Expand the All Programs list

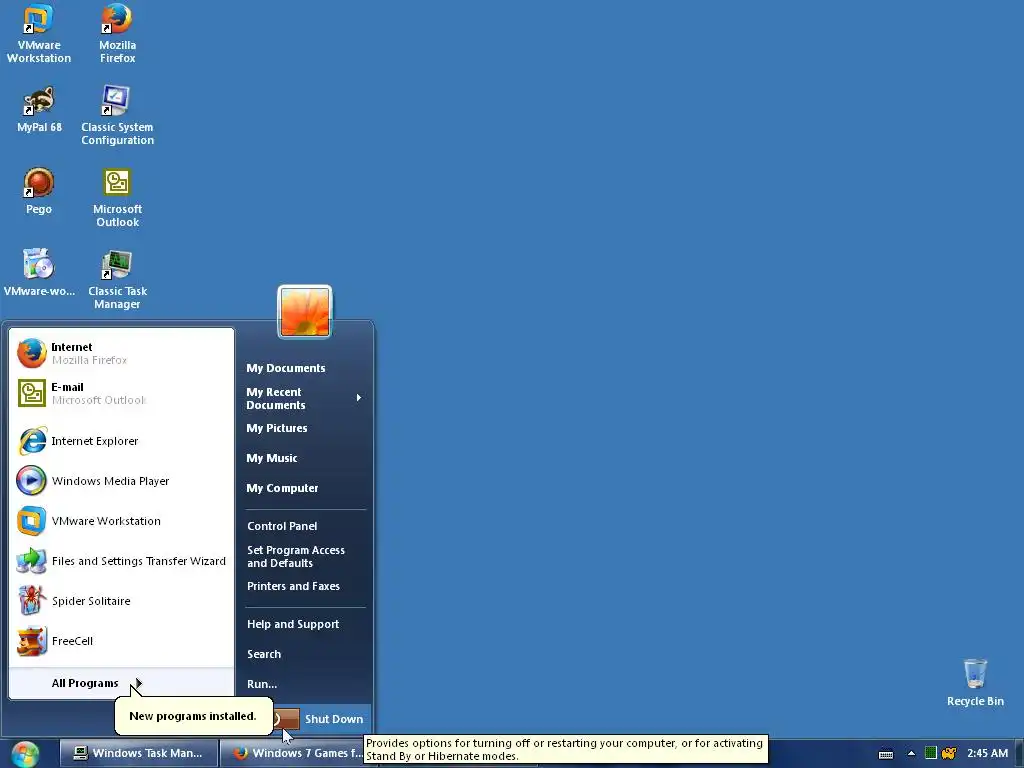[121, 683]
